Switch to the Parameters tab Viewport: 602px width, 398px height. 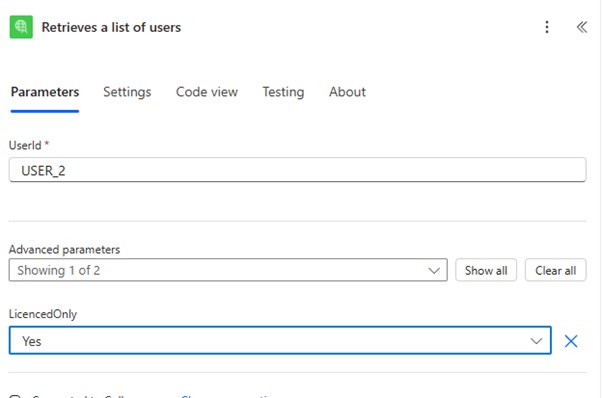[x=45, y=92]
